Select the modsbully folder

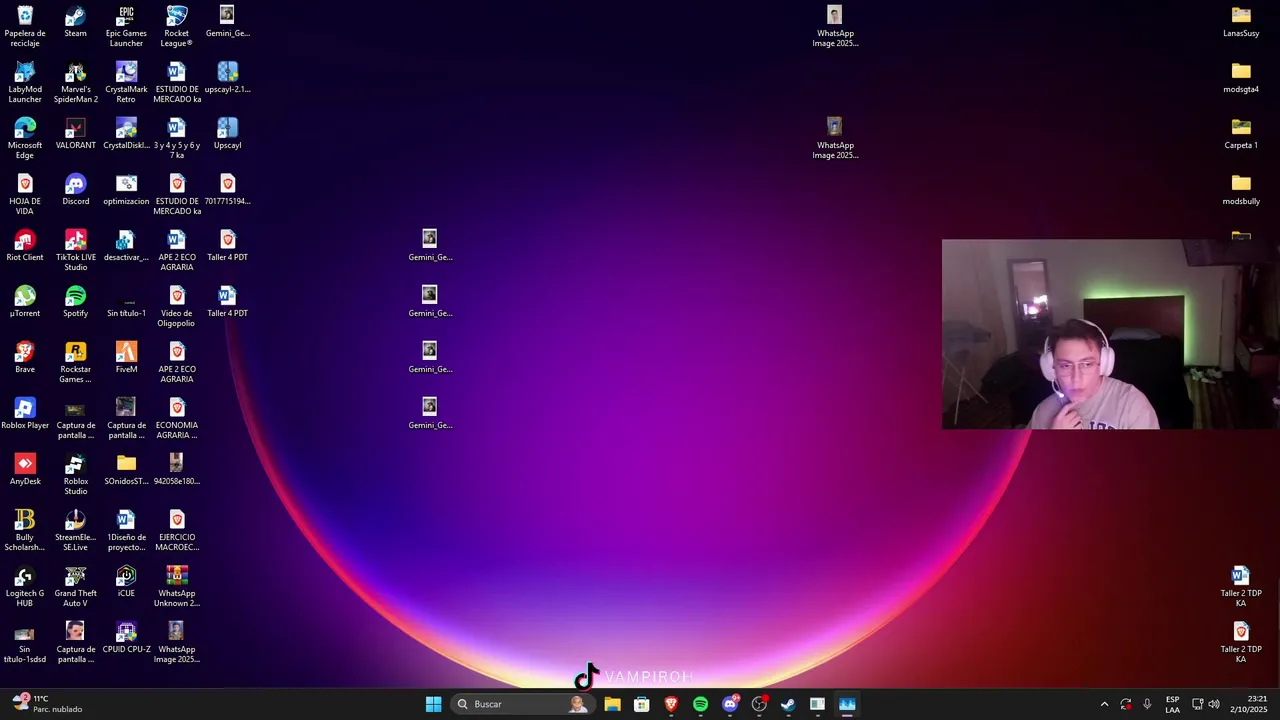(x=1241, y=190)
